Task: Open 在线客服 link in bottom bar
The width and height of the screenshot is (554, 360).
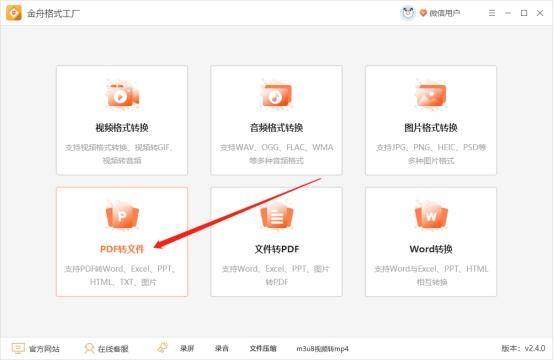Action: pos(113,349)
